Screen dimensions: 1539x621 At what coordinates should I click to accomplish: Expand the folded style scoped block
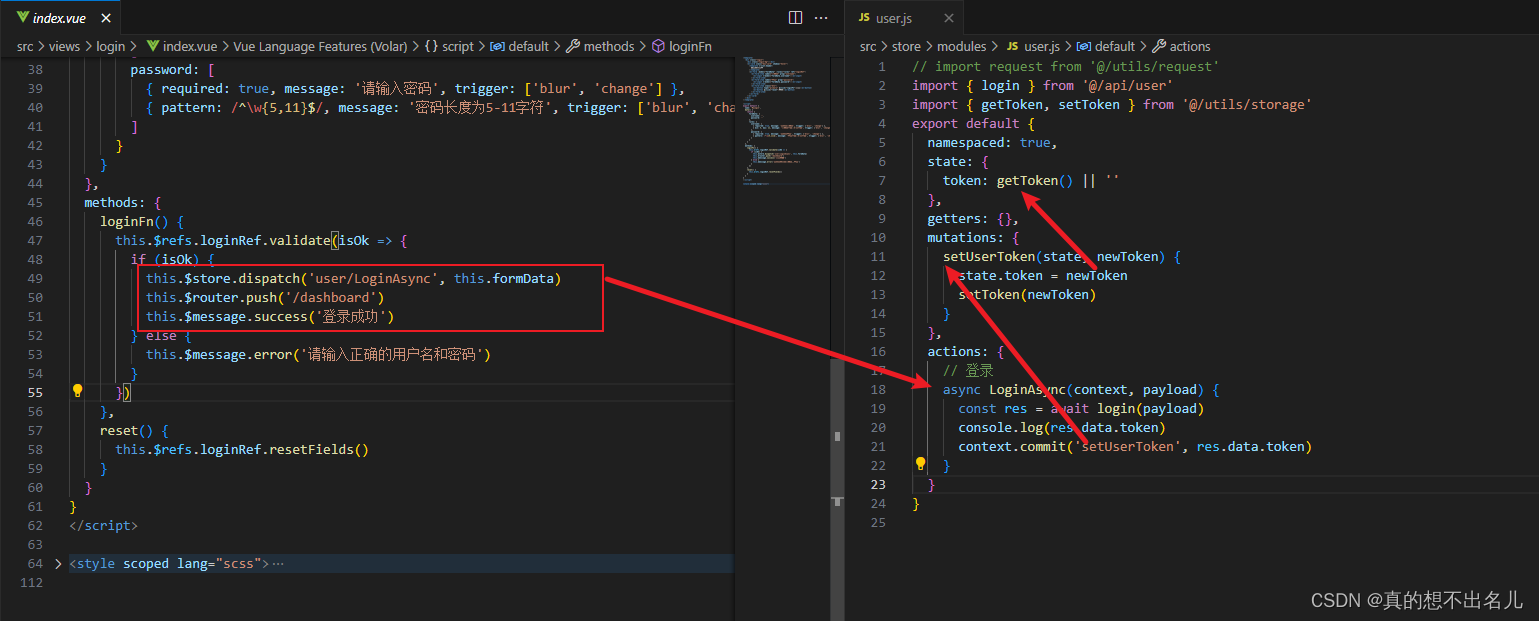pyautogui.click(x=58, y=564)
